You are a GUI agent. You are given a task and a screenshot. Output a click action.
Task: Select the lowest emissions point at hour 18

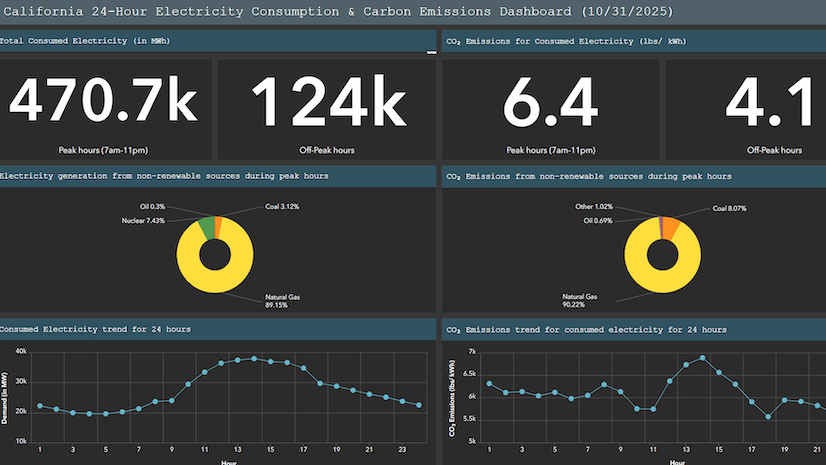tap(769, 417)
